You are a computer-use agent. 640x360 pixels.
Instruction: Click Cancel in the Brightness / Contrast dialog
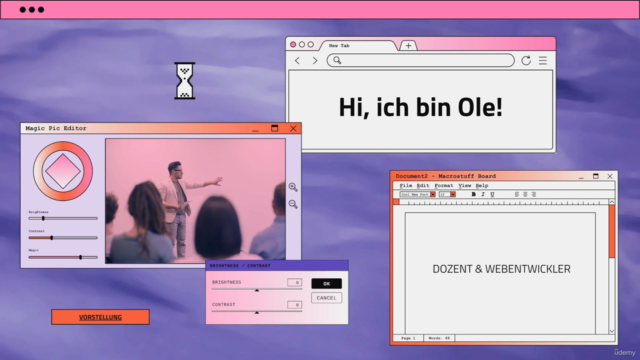pos(327,298)
